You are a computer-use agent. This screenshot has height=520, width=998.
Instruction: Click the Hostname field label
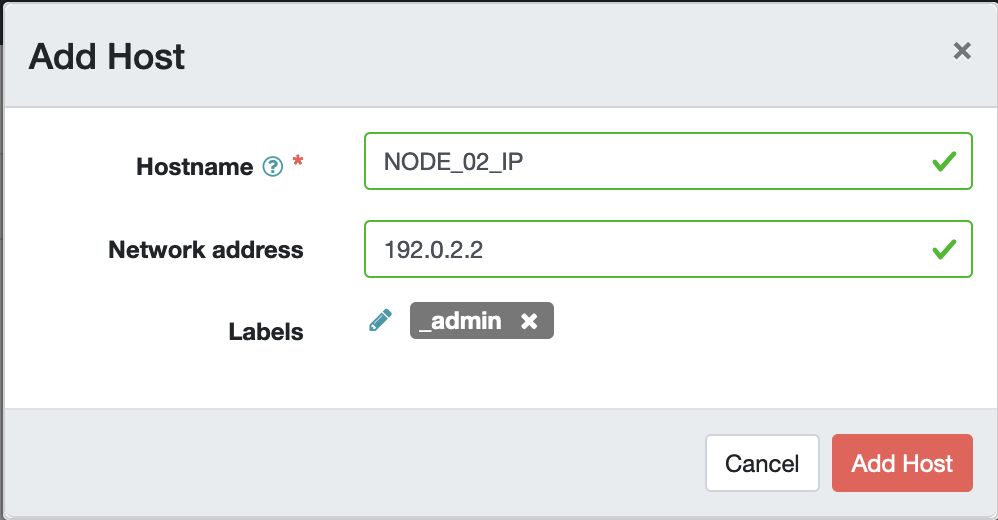194,167
